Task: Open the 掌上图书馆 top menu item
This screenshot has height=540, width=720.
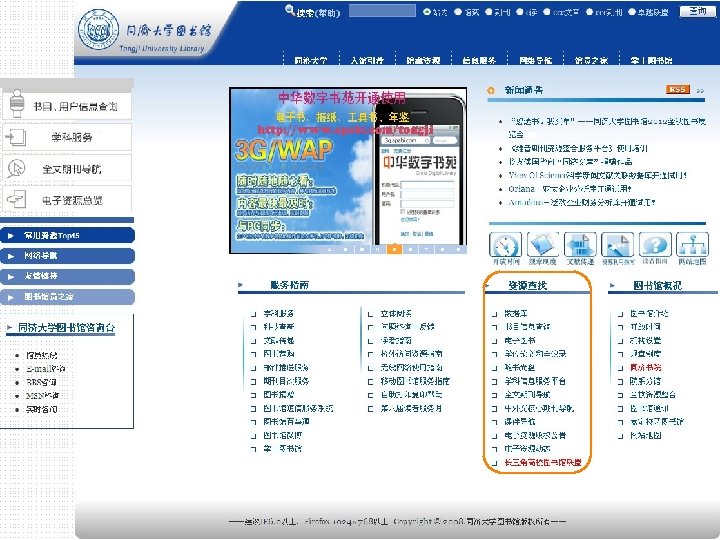Action: (x=651, y=60)
